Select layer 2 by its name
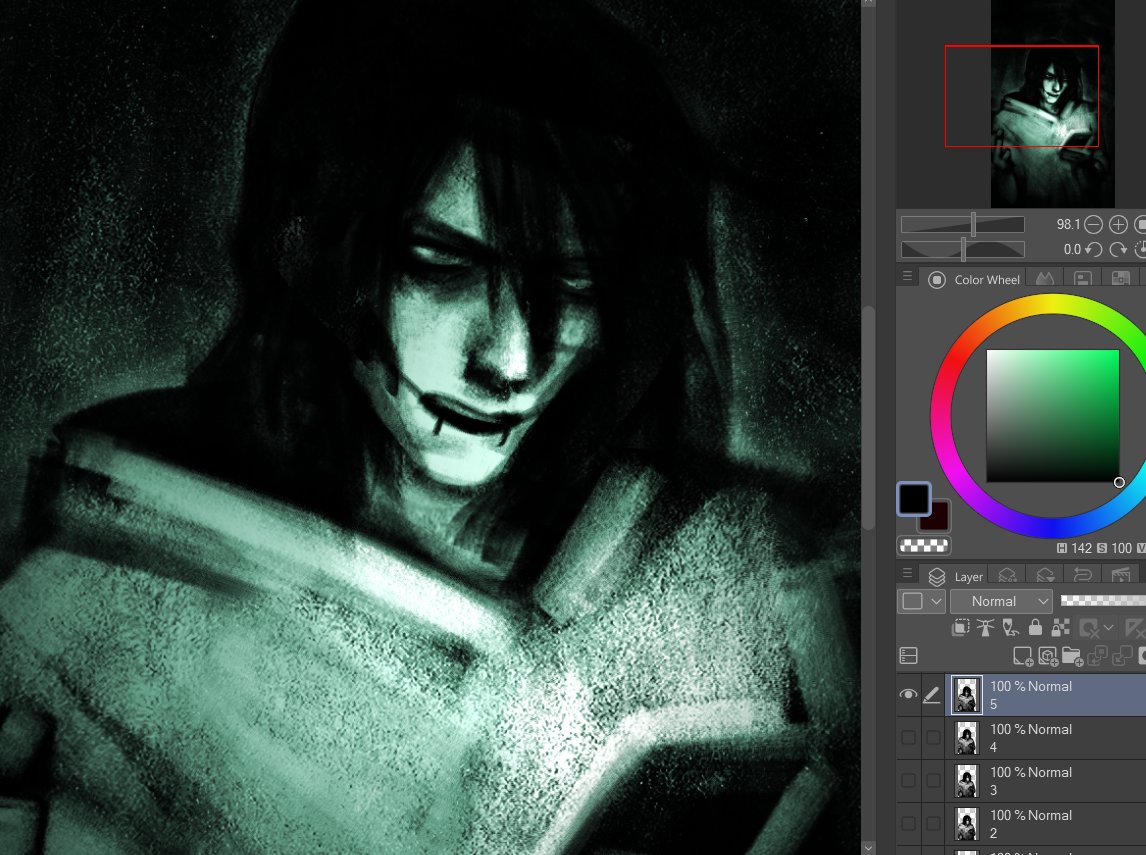The width and height of the screenshot is (1146, 855). pos(993,833)
